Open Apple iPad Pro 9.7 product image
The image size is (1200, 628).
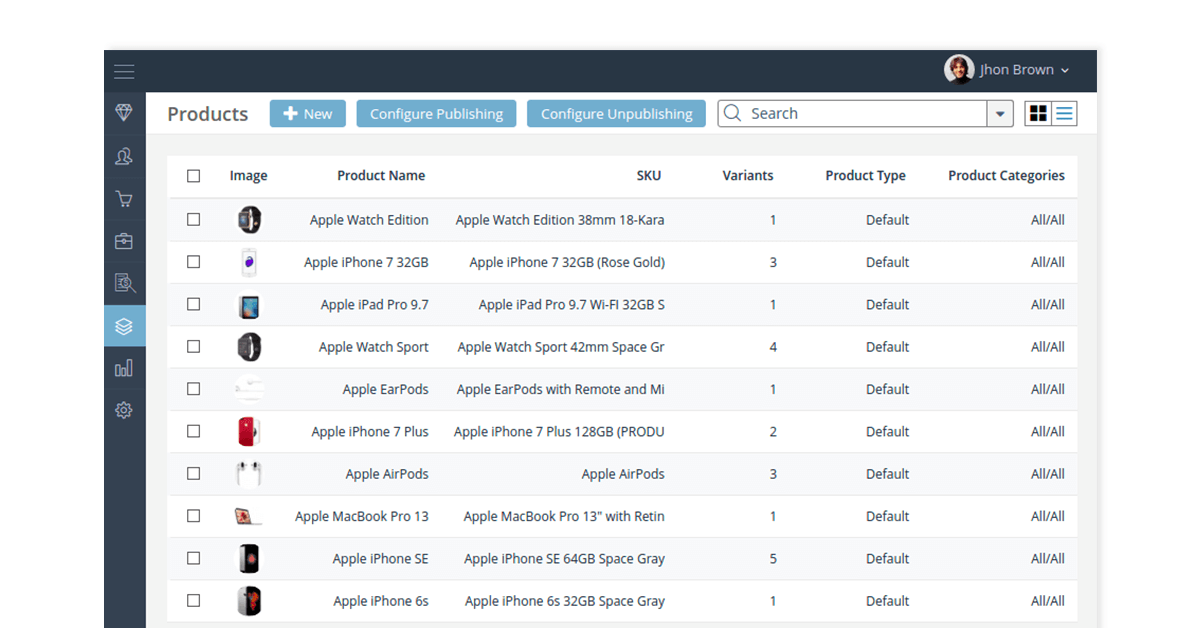pyautogui.click(x=249, y=305)
